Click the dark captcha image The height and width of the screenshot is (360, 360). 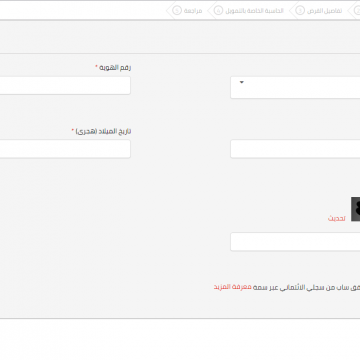356,209
